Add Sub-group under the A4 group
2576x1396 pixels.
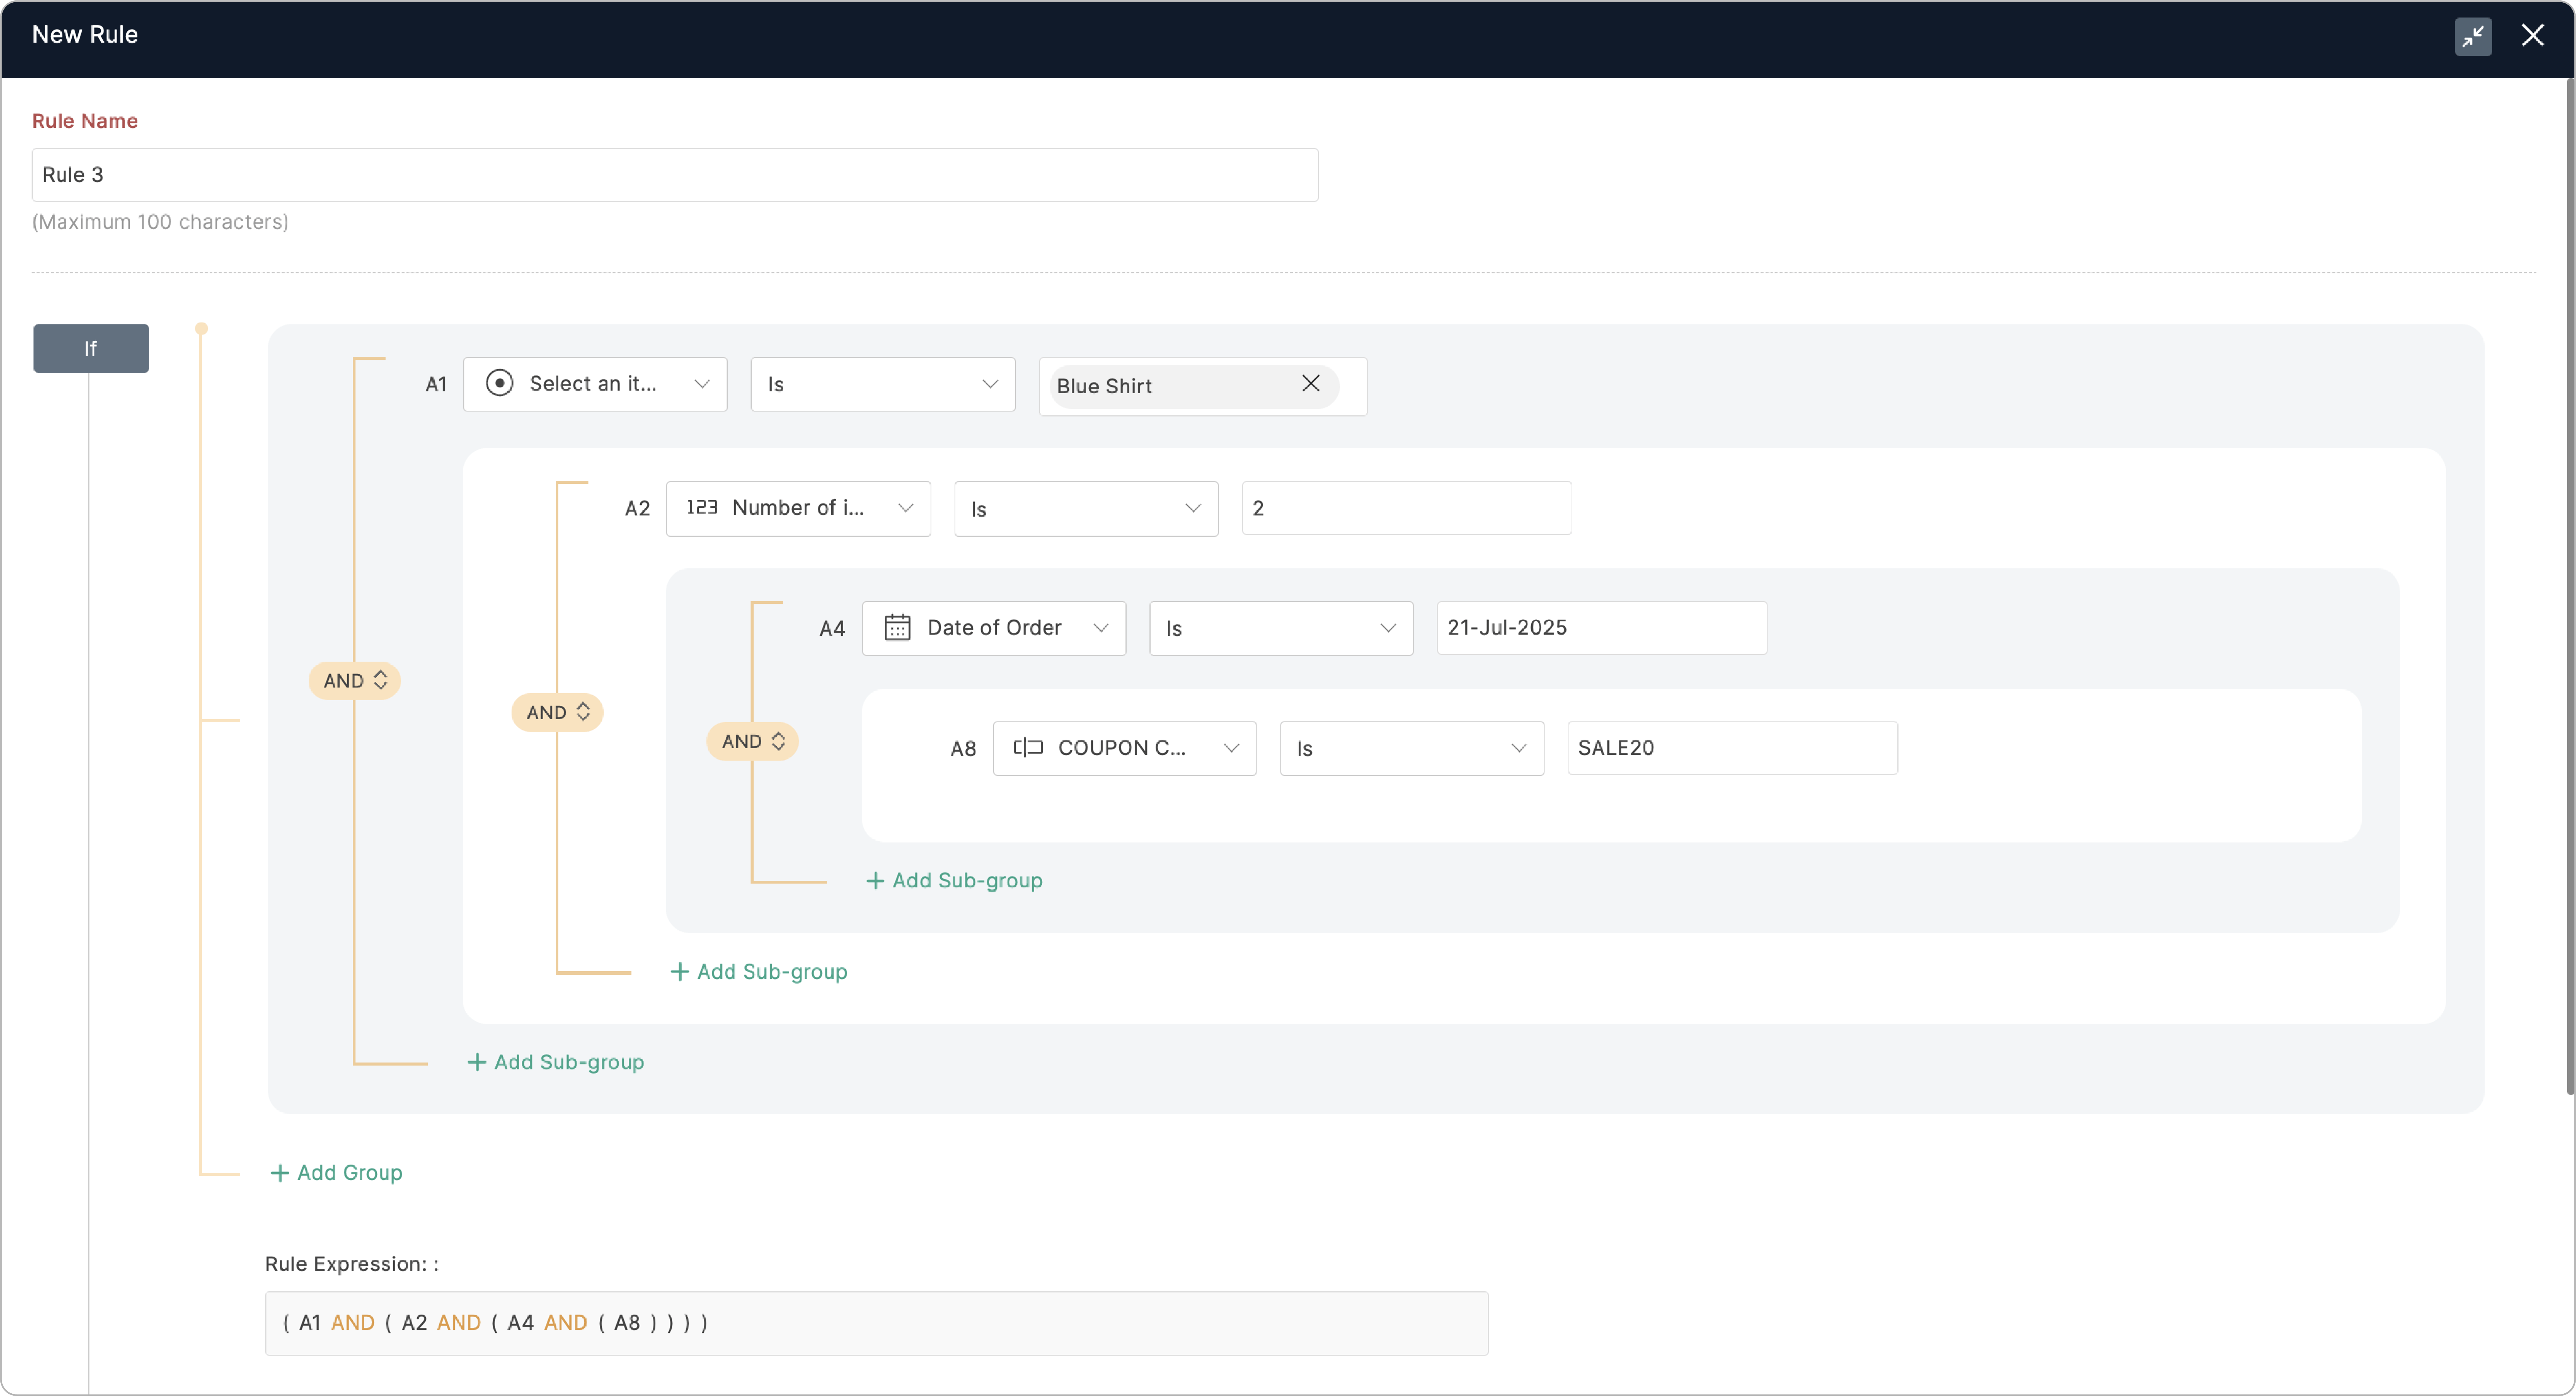[758, 972]
